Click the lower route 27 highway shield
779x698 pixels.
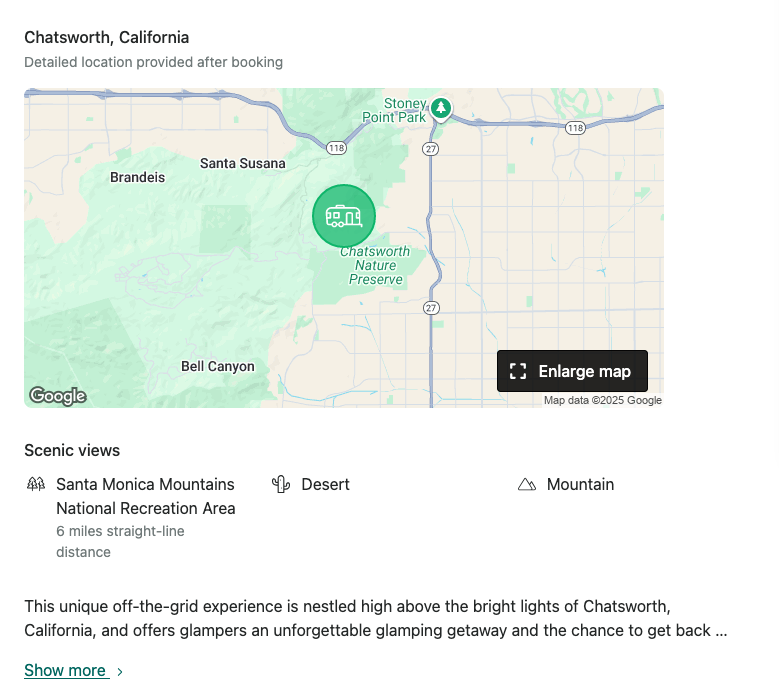pyautogui.click(x=430, y=307)
